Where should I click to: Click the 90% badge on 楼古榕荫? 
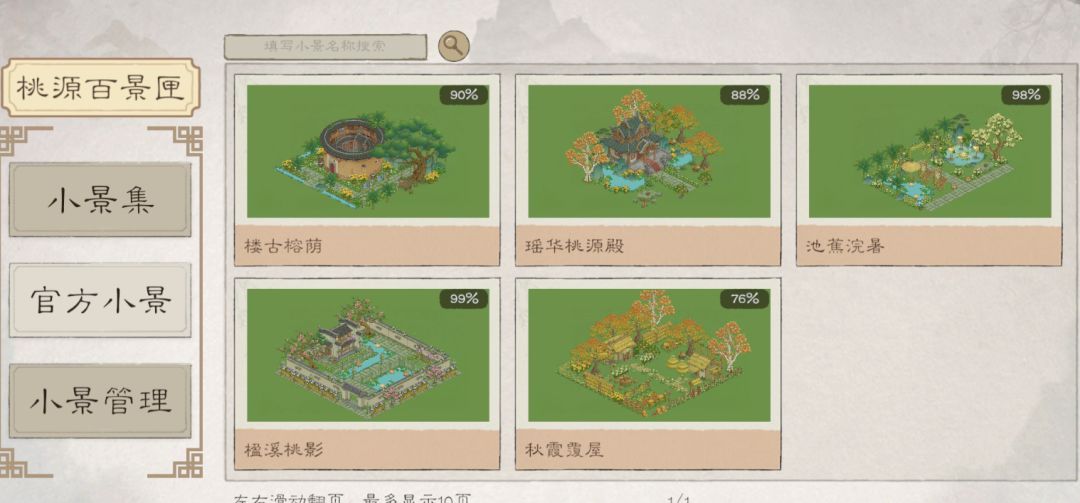[464, 95]
